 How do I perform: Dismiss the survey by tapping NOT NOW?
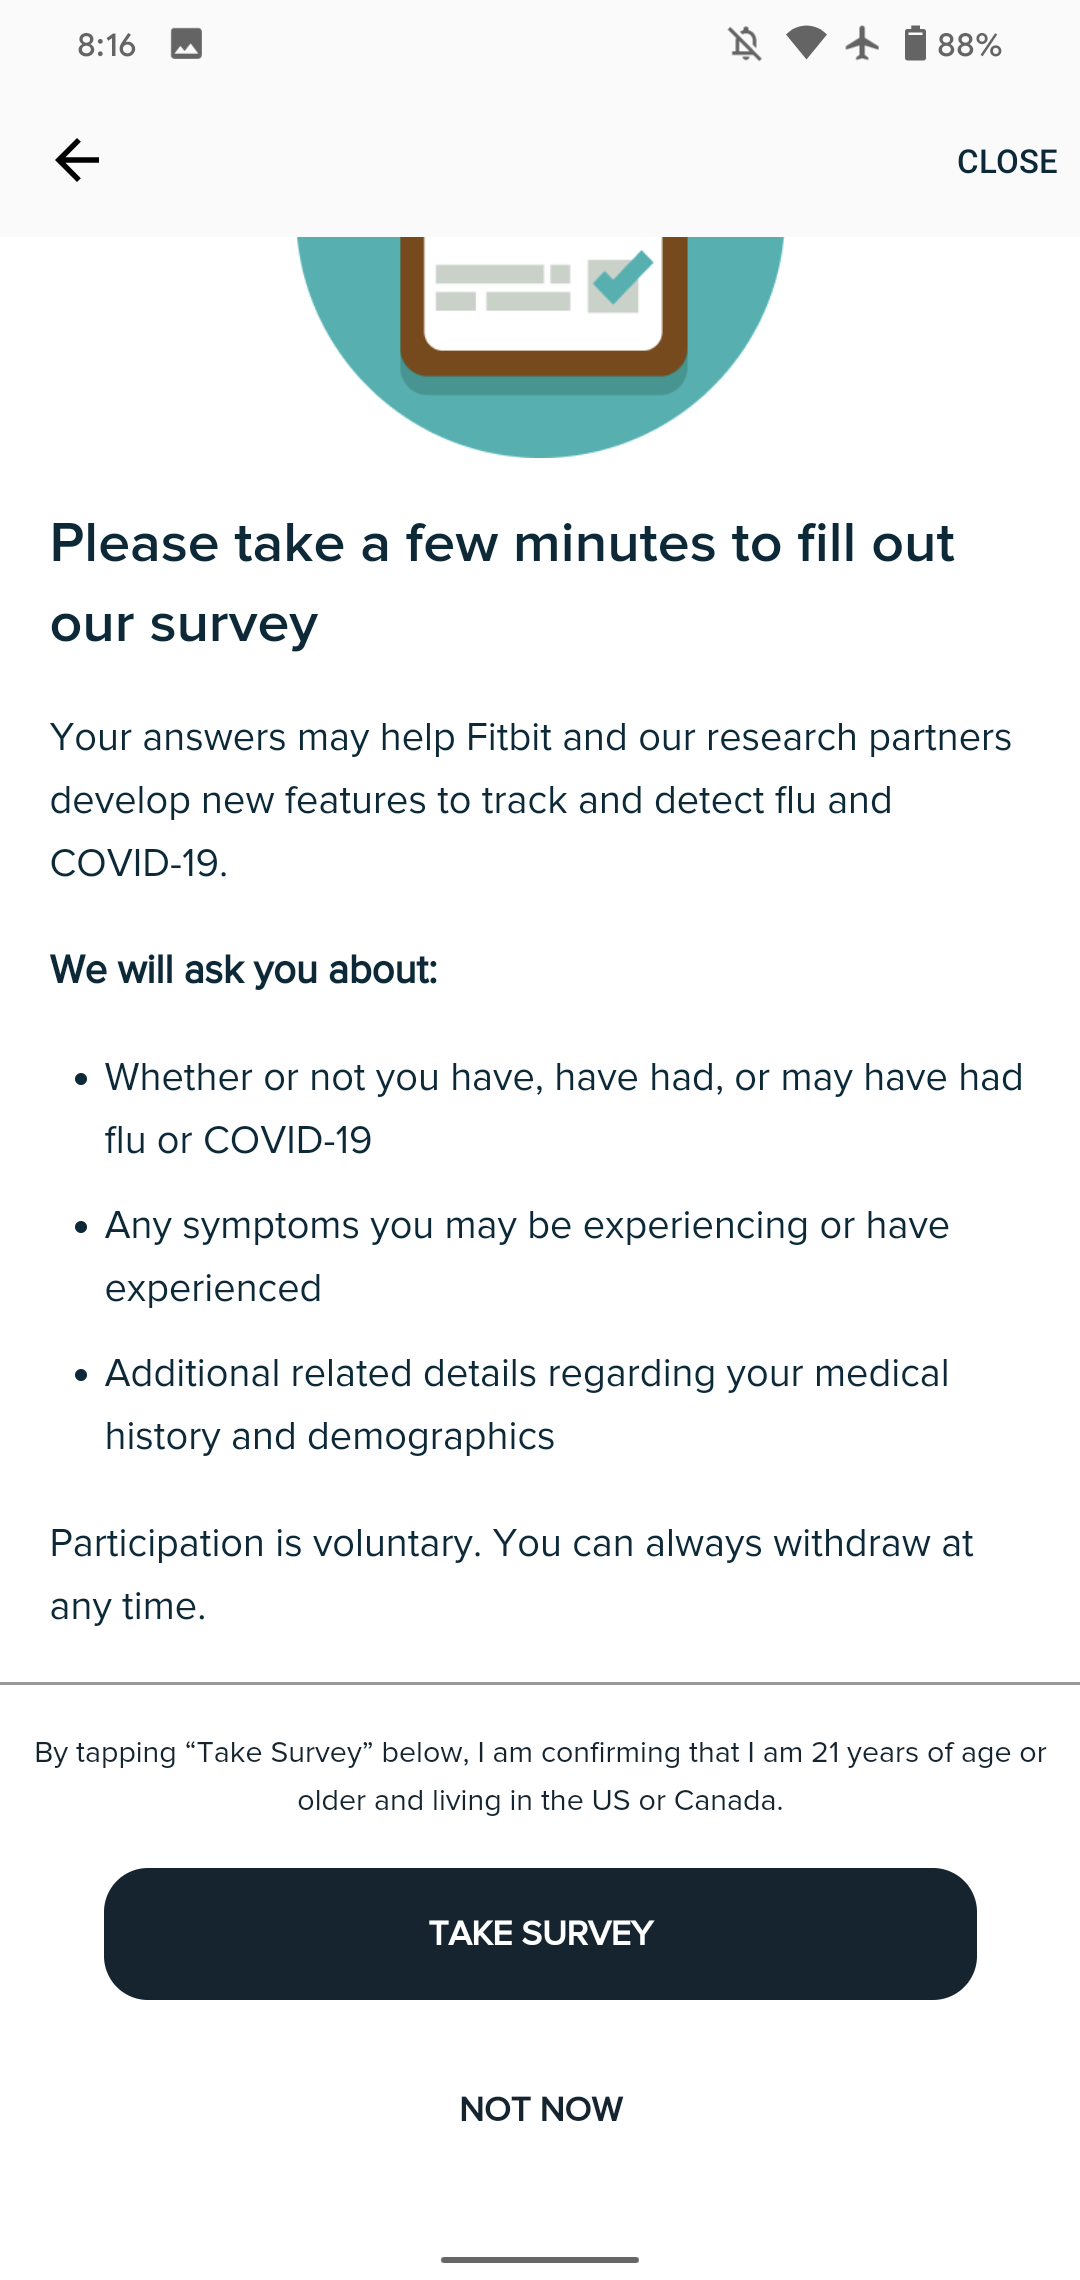click(x=541, y=2109)
